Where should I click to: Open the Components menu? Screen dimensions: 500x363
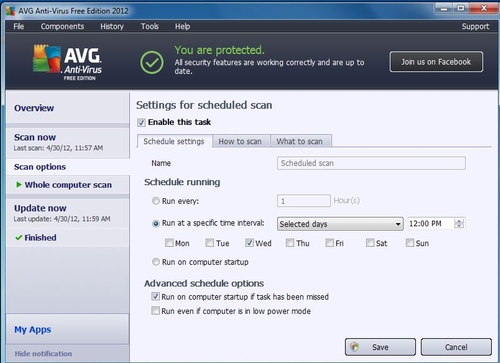pos(62,26)
